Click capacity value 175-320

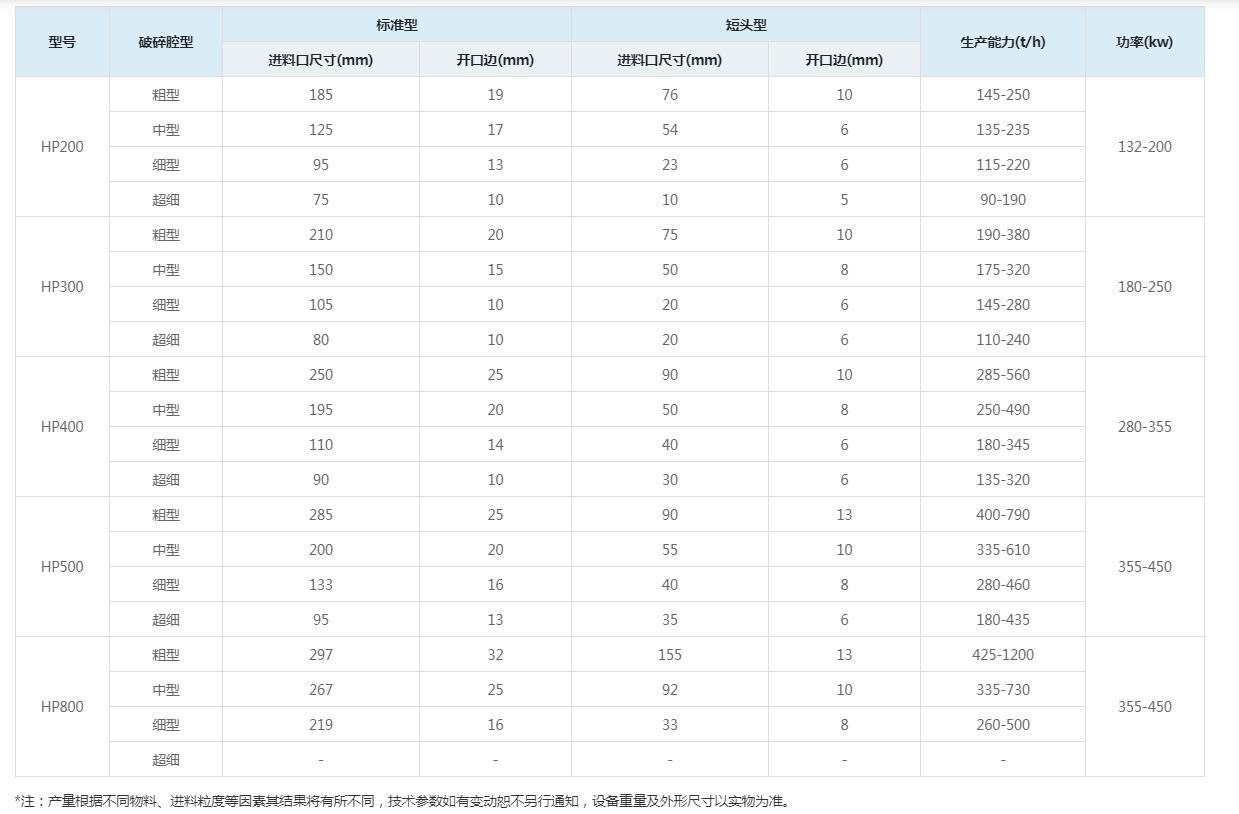[x=1003, y=270]
